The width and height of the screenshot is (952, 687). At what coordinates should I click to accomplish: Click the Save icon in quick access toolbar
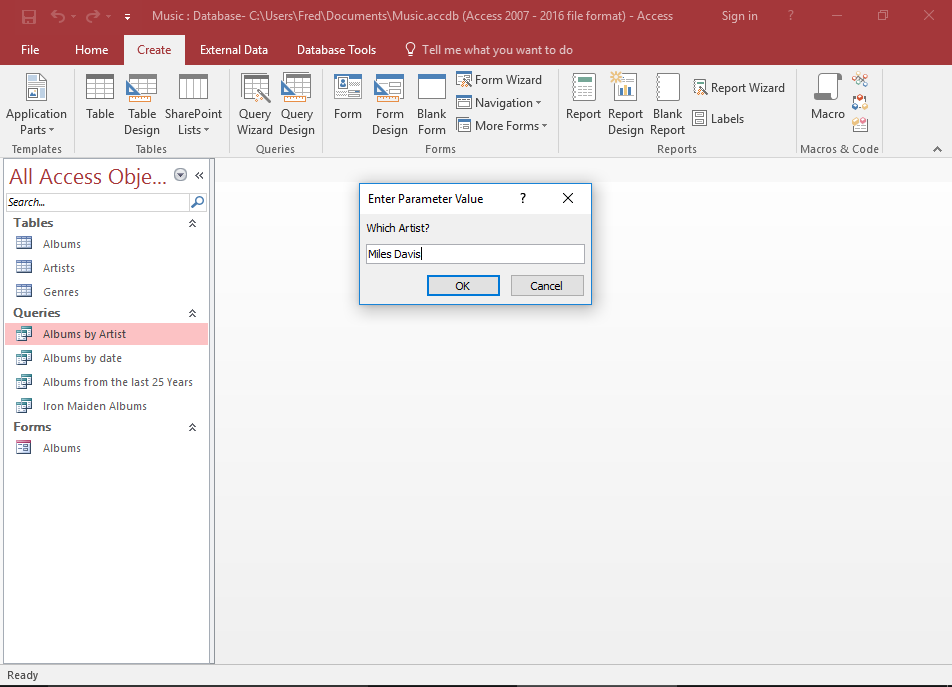click(29, 16)
